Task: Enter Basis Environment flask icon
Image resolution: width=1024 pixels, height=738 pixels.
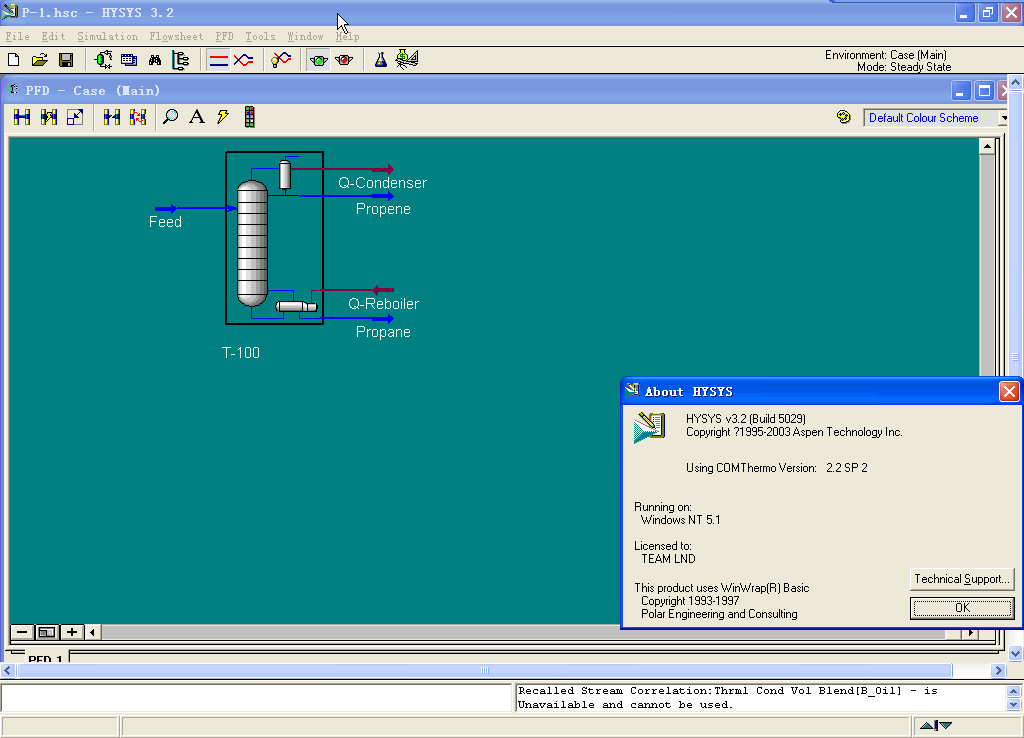Action: (x=381, y=60)
